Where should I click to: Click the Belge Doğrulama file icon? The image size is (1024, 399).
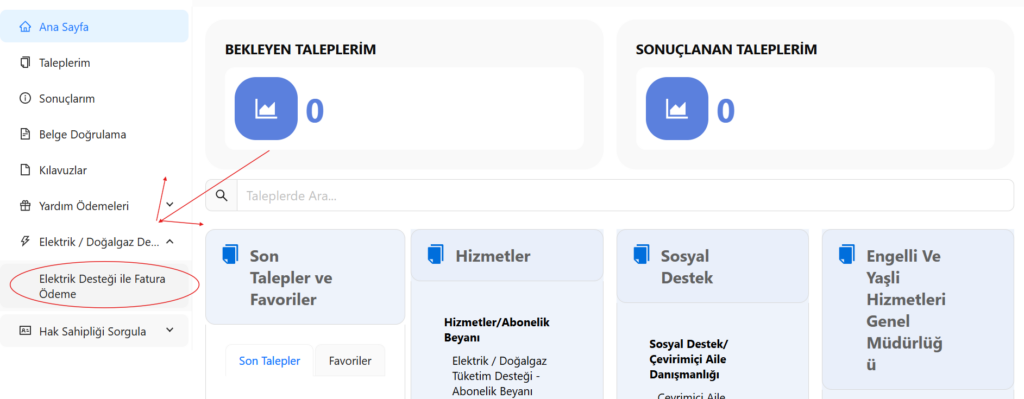coord(25,135)
